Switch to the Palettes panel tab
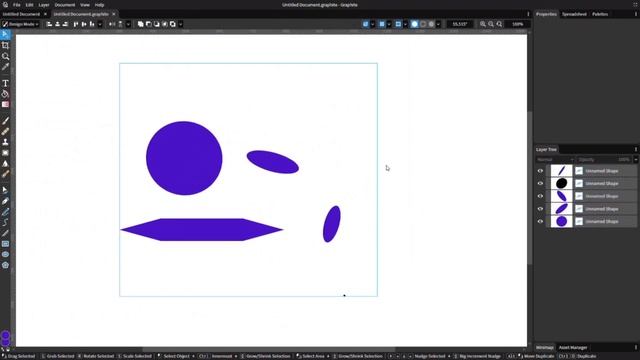Image resolution: width=640 pixels, height=360 pixels. (600, 14)
